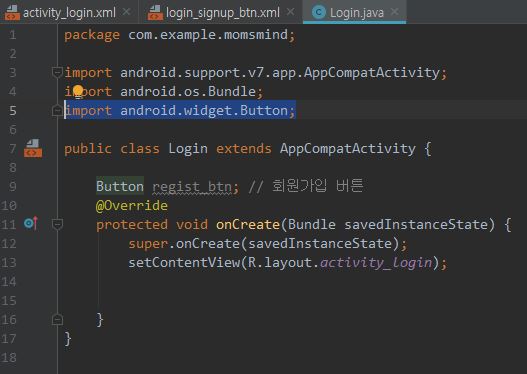This screenshot has width=527, height=374.
Task: Click the protected keyword
Action: (x=132, y=224)
